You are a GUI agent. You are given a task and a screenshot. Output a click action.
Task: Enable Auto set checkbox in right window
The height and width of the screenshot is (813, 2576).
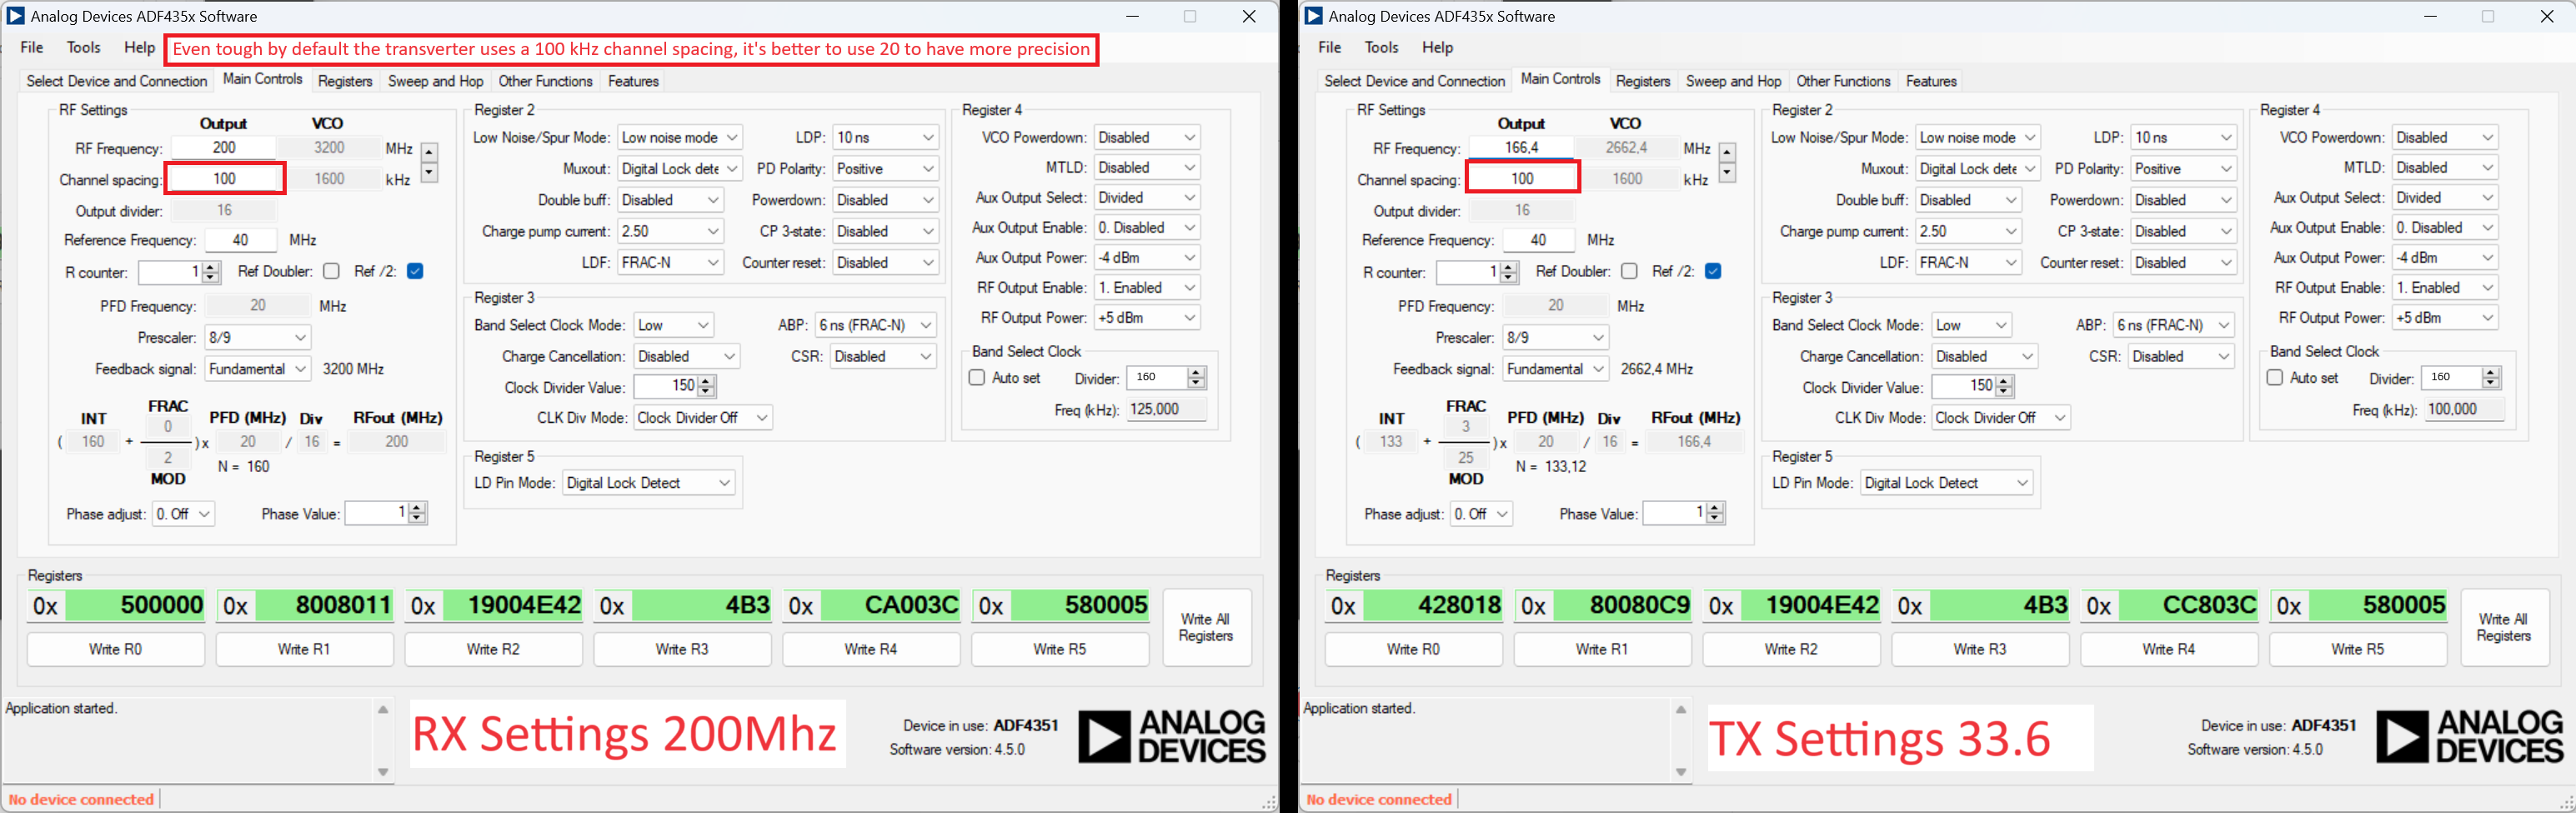[x=2275, y=378]
